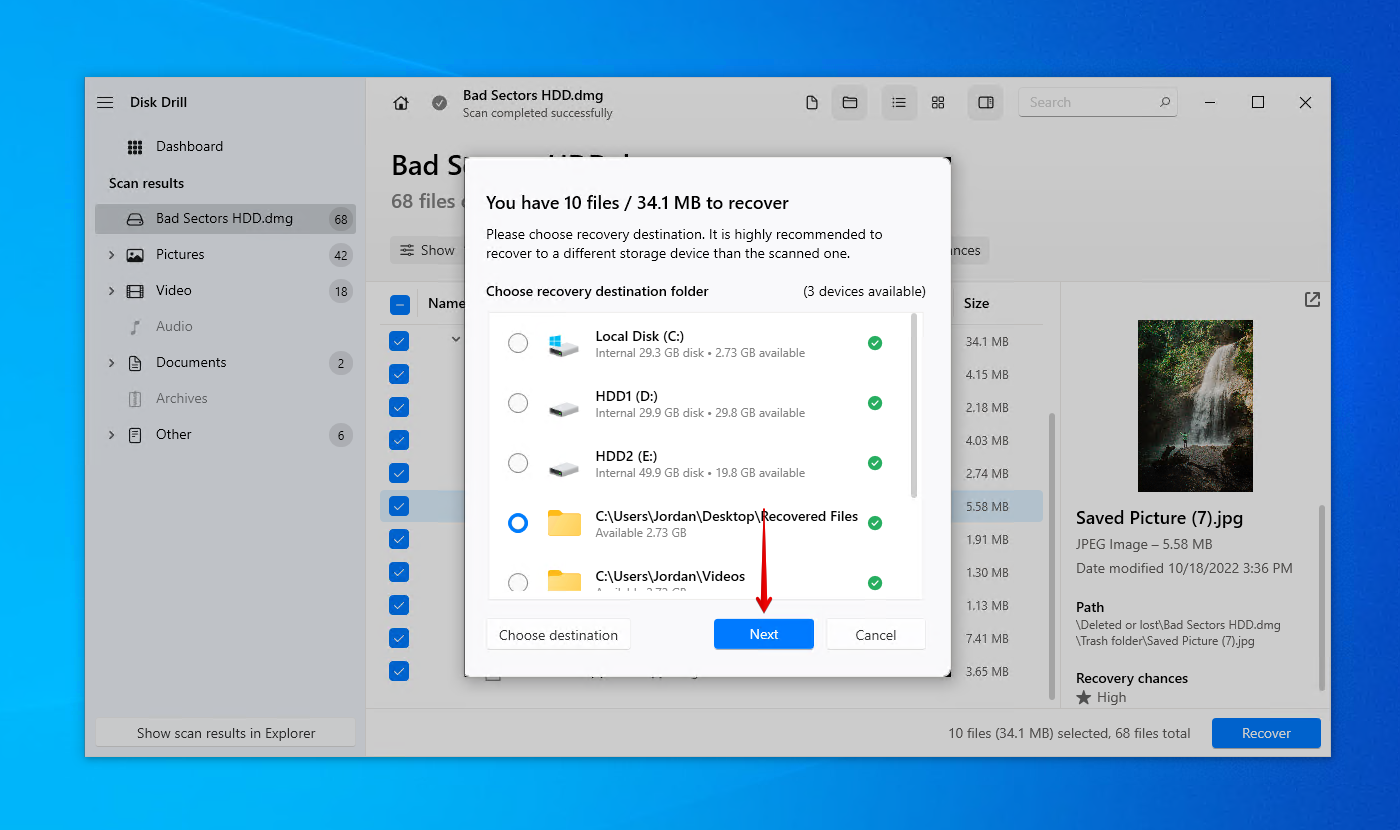The height and width of the screenshot is (830, 1400).
Task: Click the HDD1 (D:) drive icon
Action: (564, 408)
